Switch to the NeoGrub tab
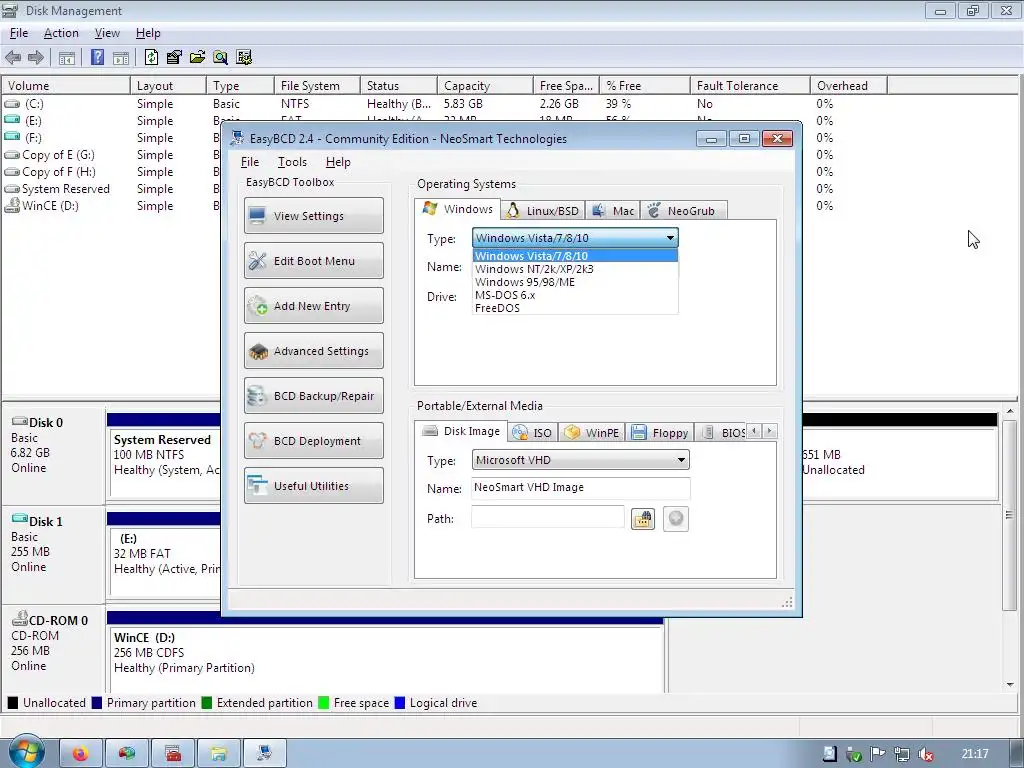Screen dimensions: 1024x768 click(x=682, y=210)
